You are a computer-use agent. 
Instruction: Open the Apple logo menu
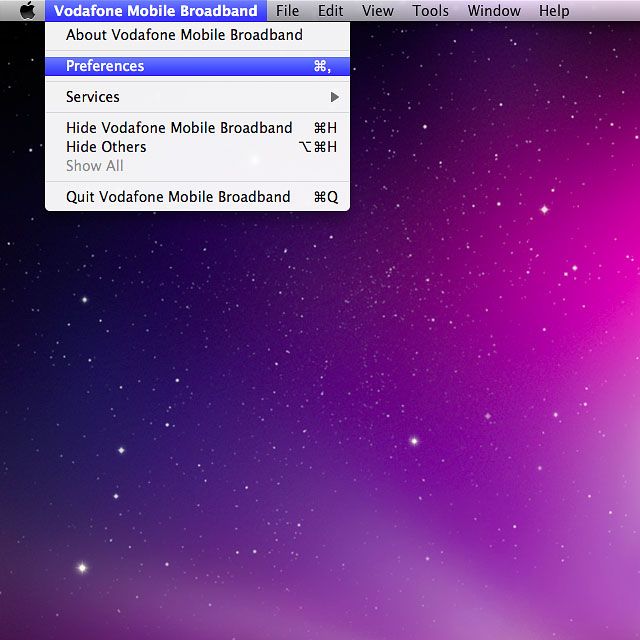[27, 11]
